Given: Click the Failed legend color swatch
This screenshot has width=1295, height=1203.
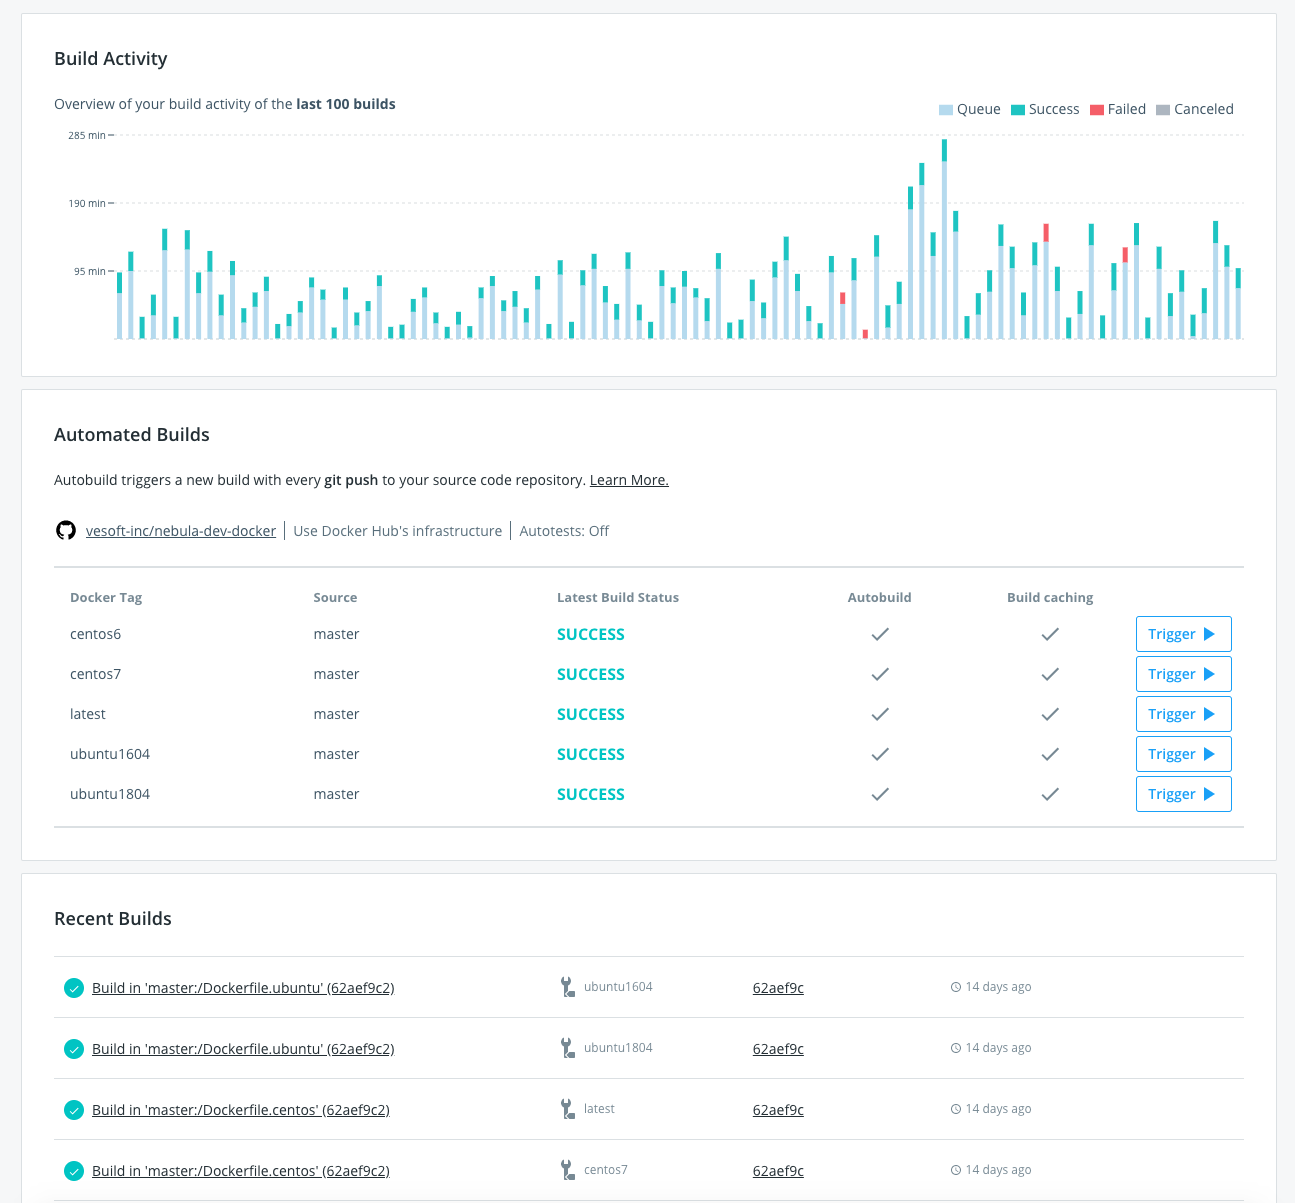Looking at the screenshot, I should (1097, 110).
